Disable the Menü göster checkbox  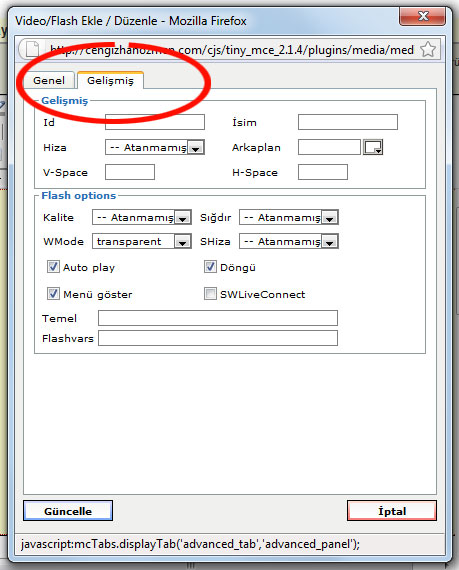click(53, 293)
